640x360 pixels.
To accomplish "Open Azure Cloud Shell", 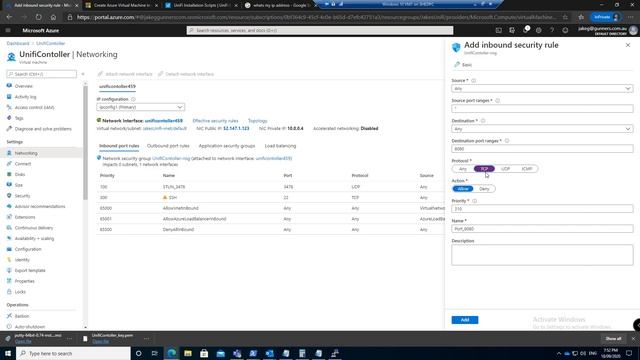I will click(498, 30).
